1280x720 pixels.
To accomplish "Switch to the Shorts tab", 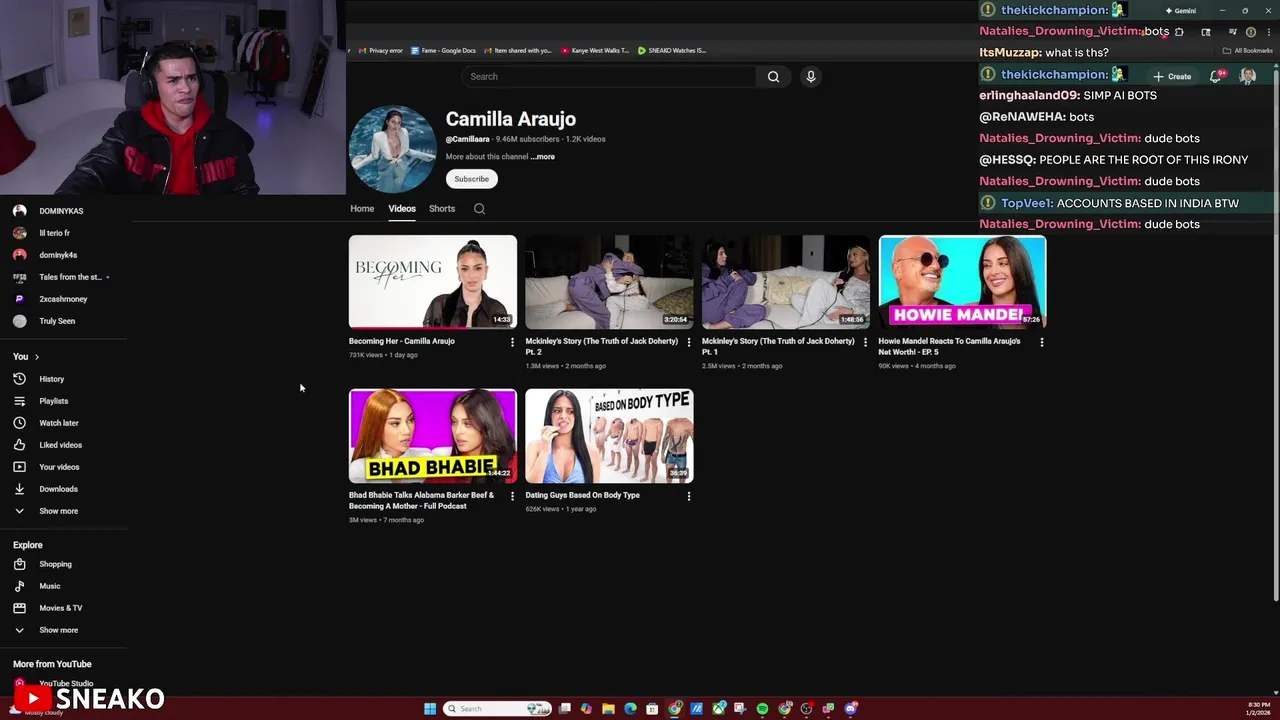I will point(442,209).
